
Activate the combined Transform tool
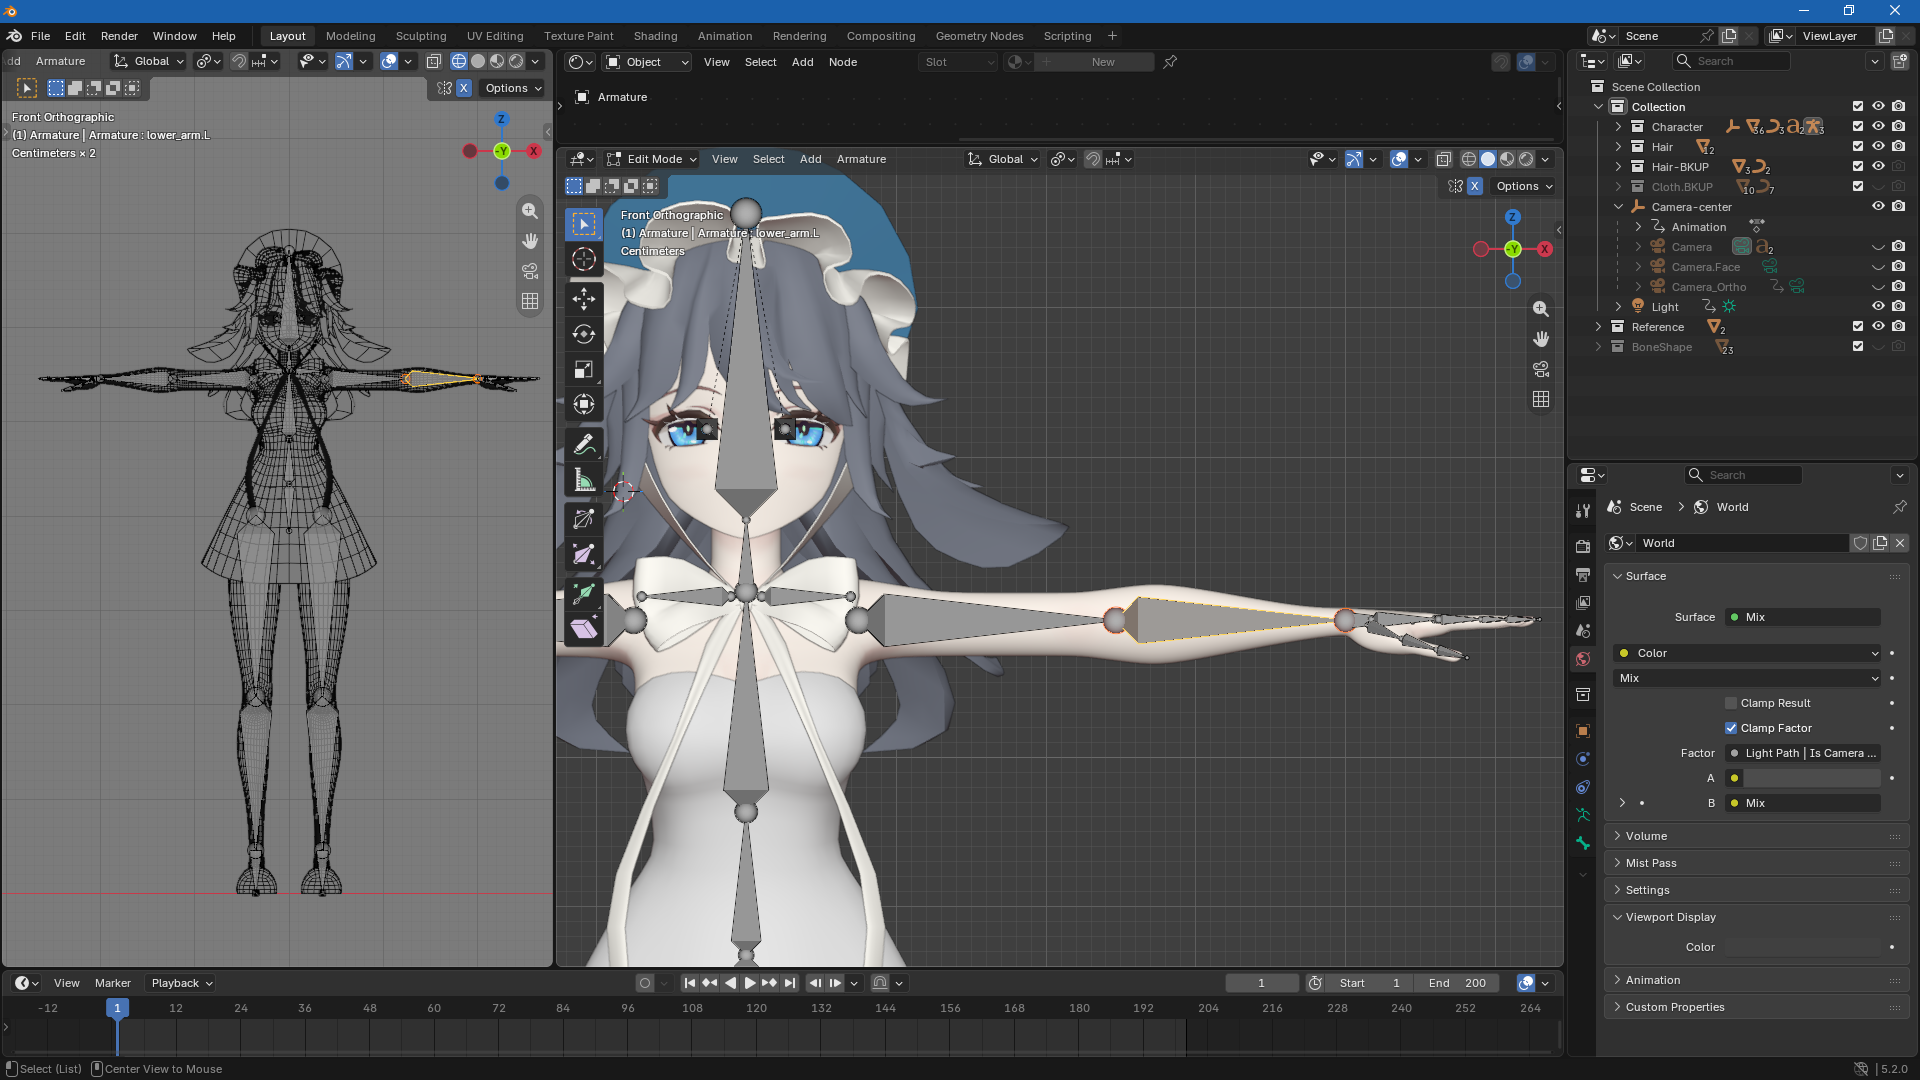click(x=584, y=404)
